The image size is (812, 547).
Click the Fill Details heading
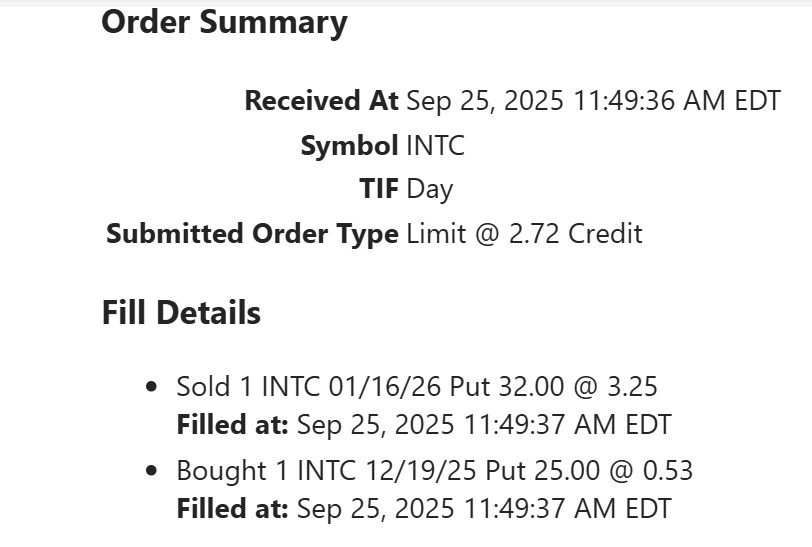[181, 313]
